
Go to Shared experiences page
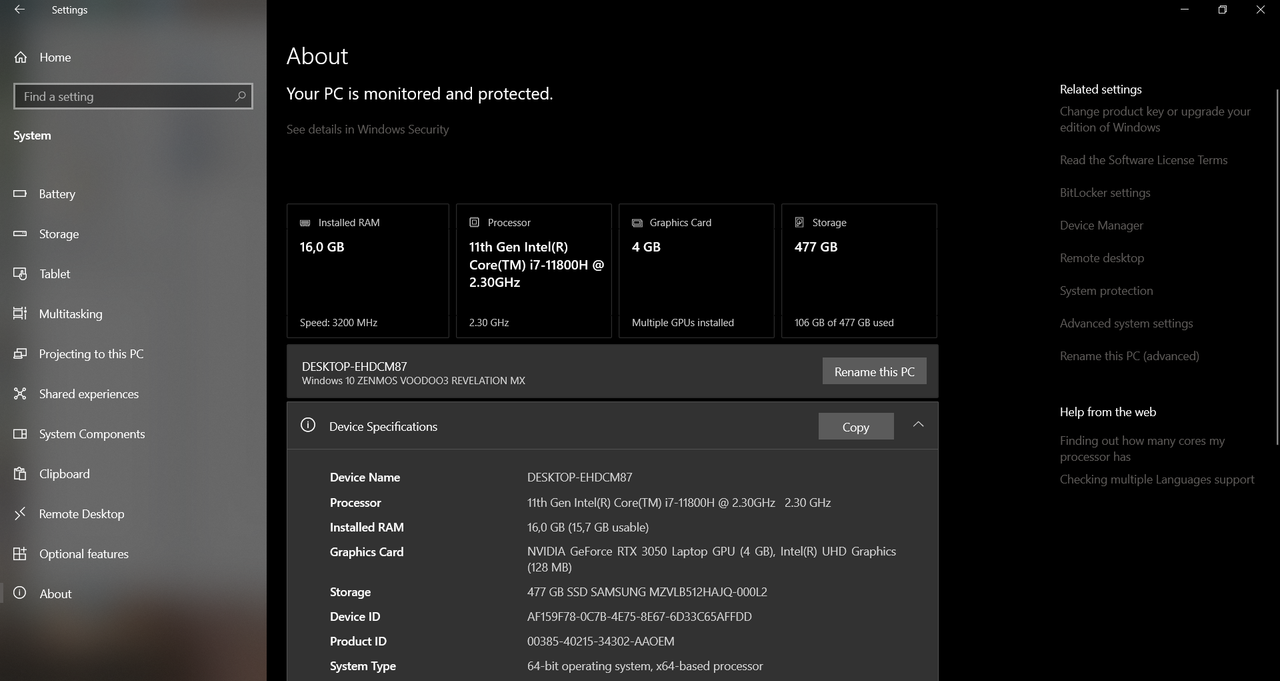coord(88,394)
